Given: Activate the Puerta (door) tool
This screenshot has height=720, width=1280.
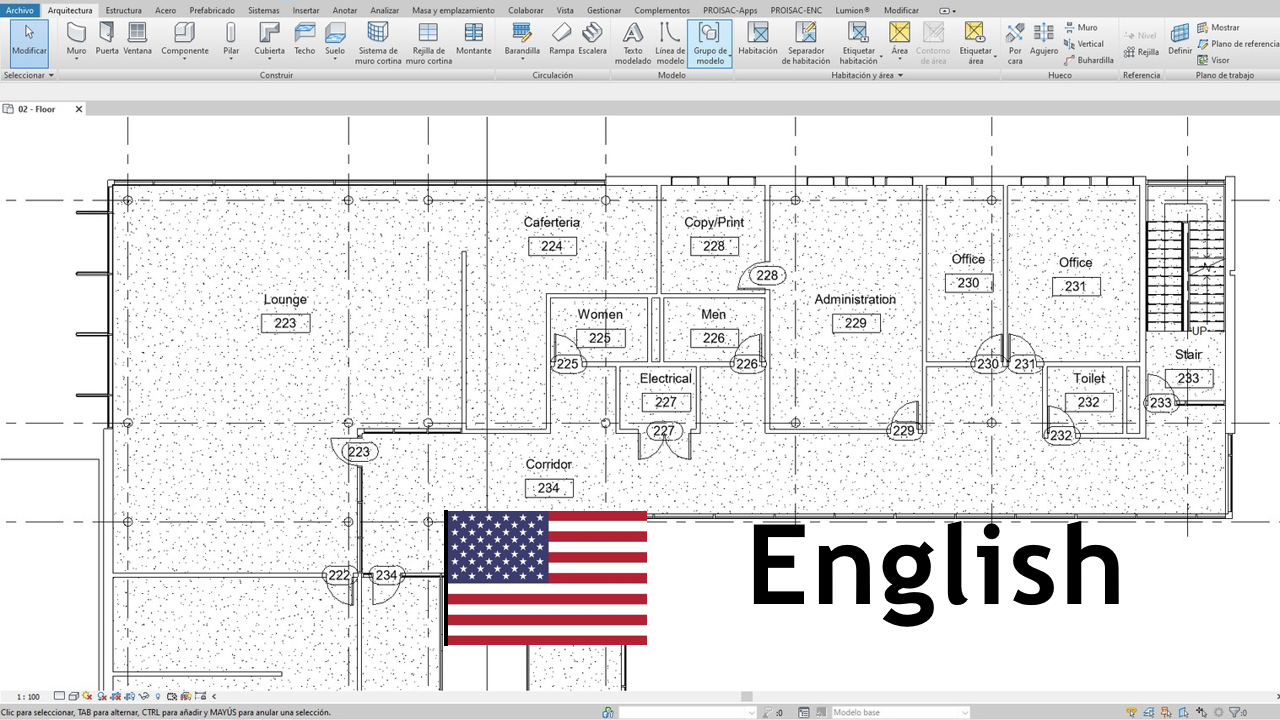Looking at the screenshot, I should 107,39.
